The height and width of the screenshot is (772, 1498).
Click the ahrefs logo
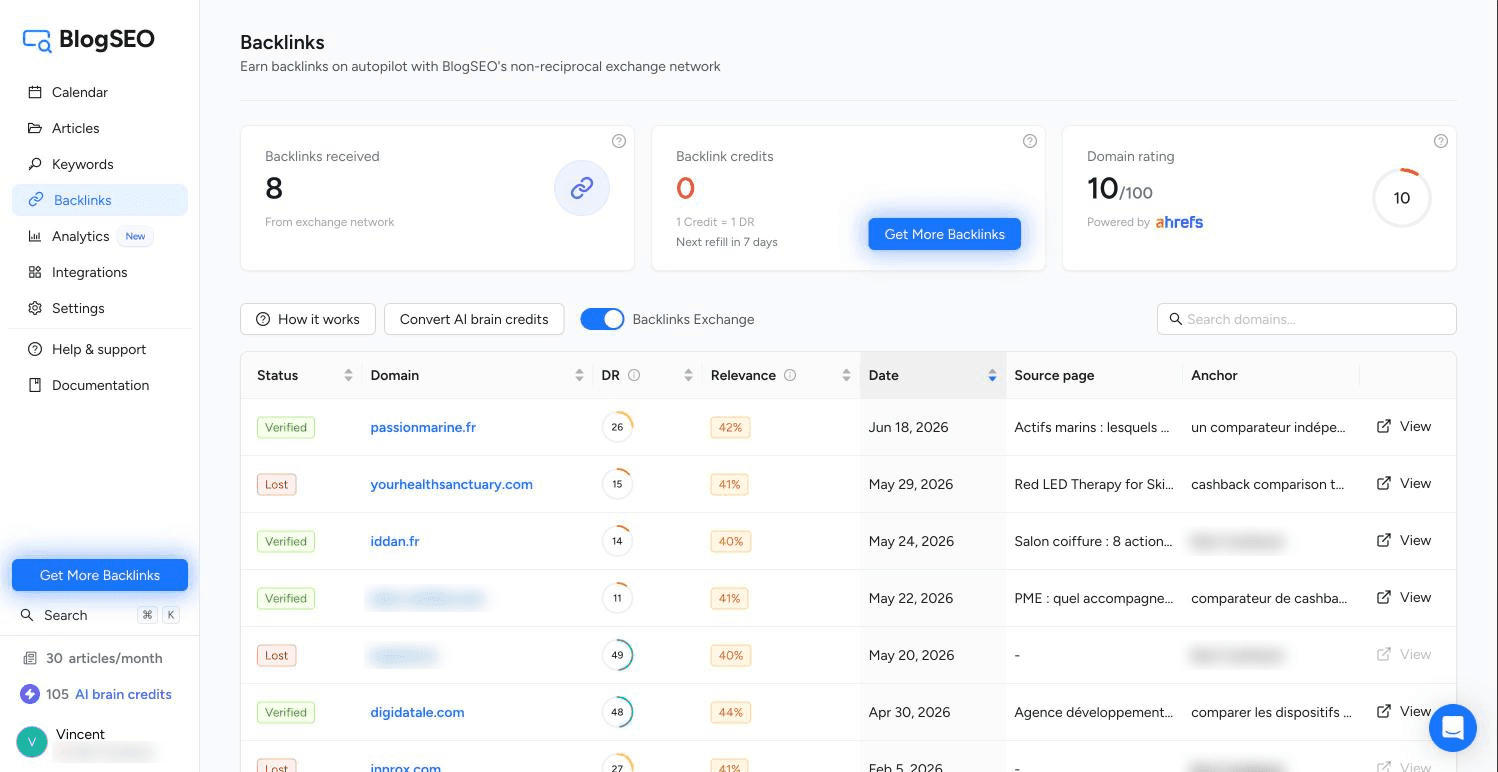1179,222
